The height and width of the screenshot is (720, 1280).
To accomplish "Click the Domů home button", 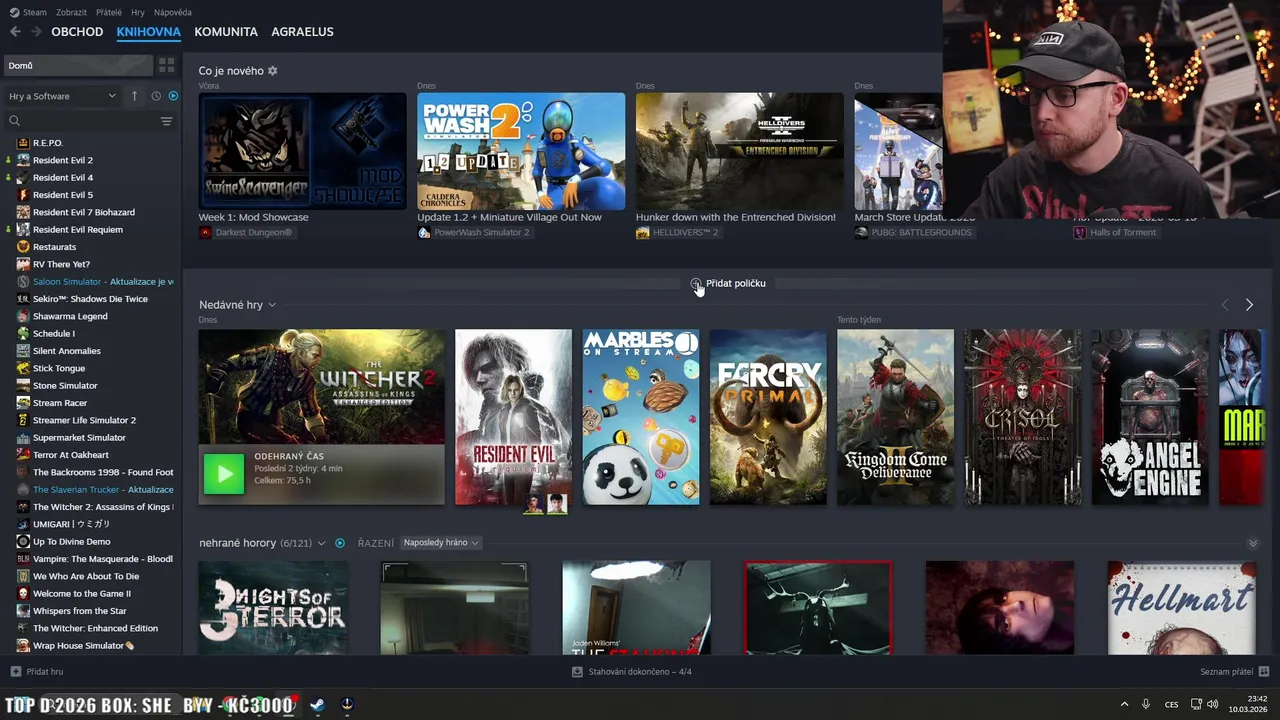I will [x=78, y=66].
